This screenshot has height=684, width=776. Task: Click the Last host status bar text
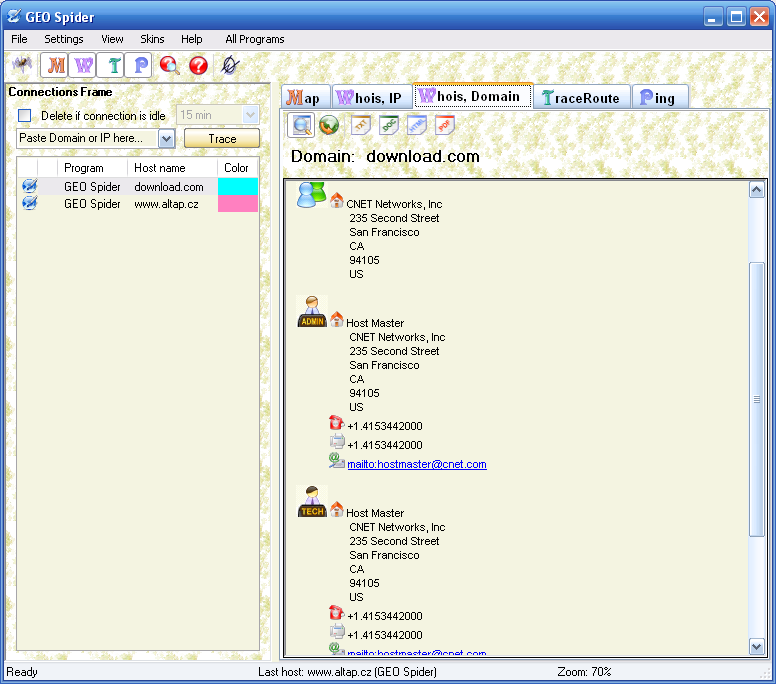[347, 672]
